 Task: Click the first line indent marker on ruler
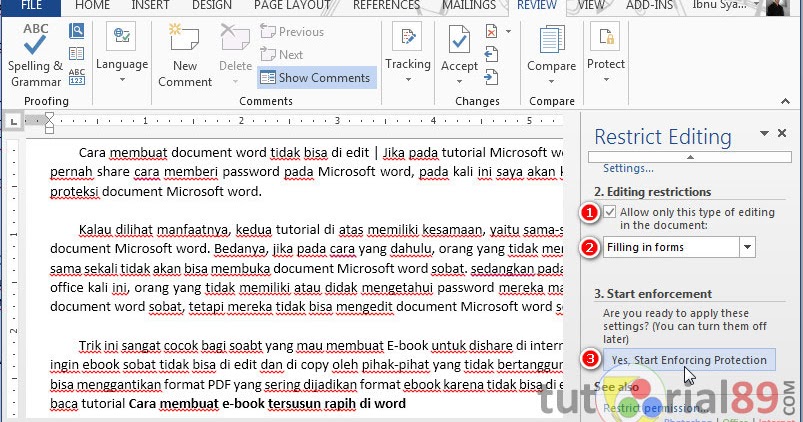coord(49,118)
